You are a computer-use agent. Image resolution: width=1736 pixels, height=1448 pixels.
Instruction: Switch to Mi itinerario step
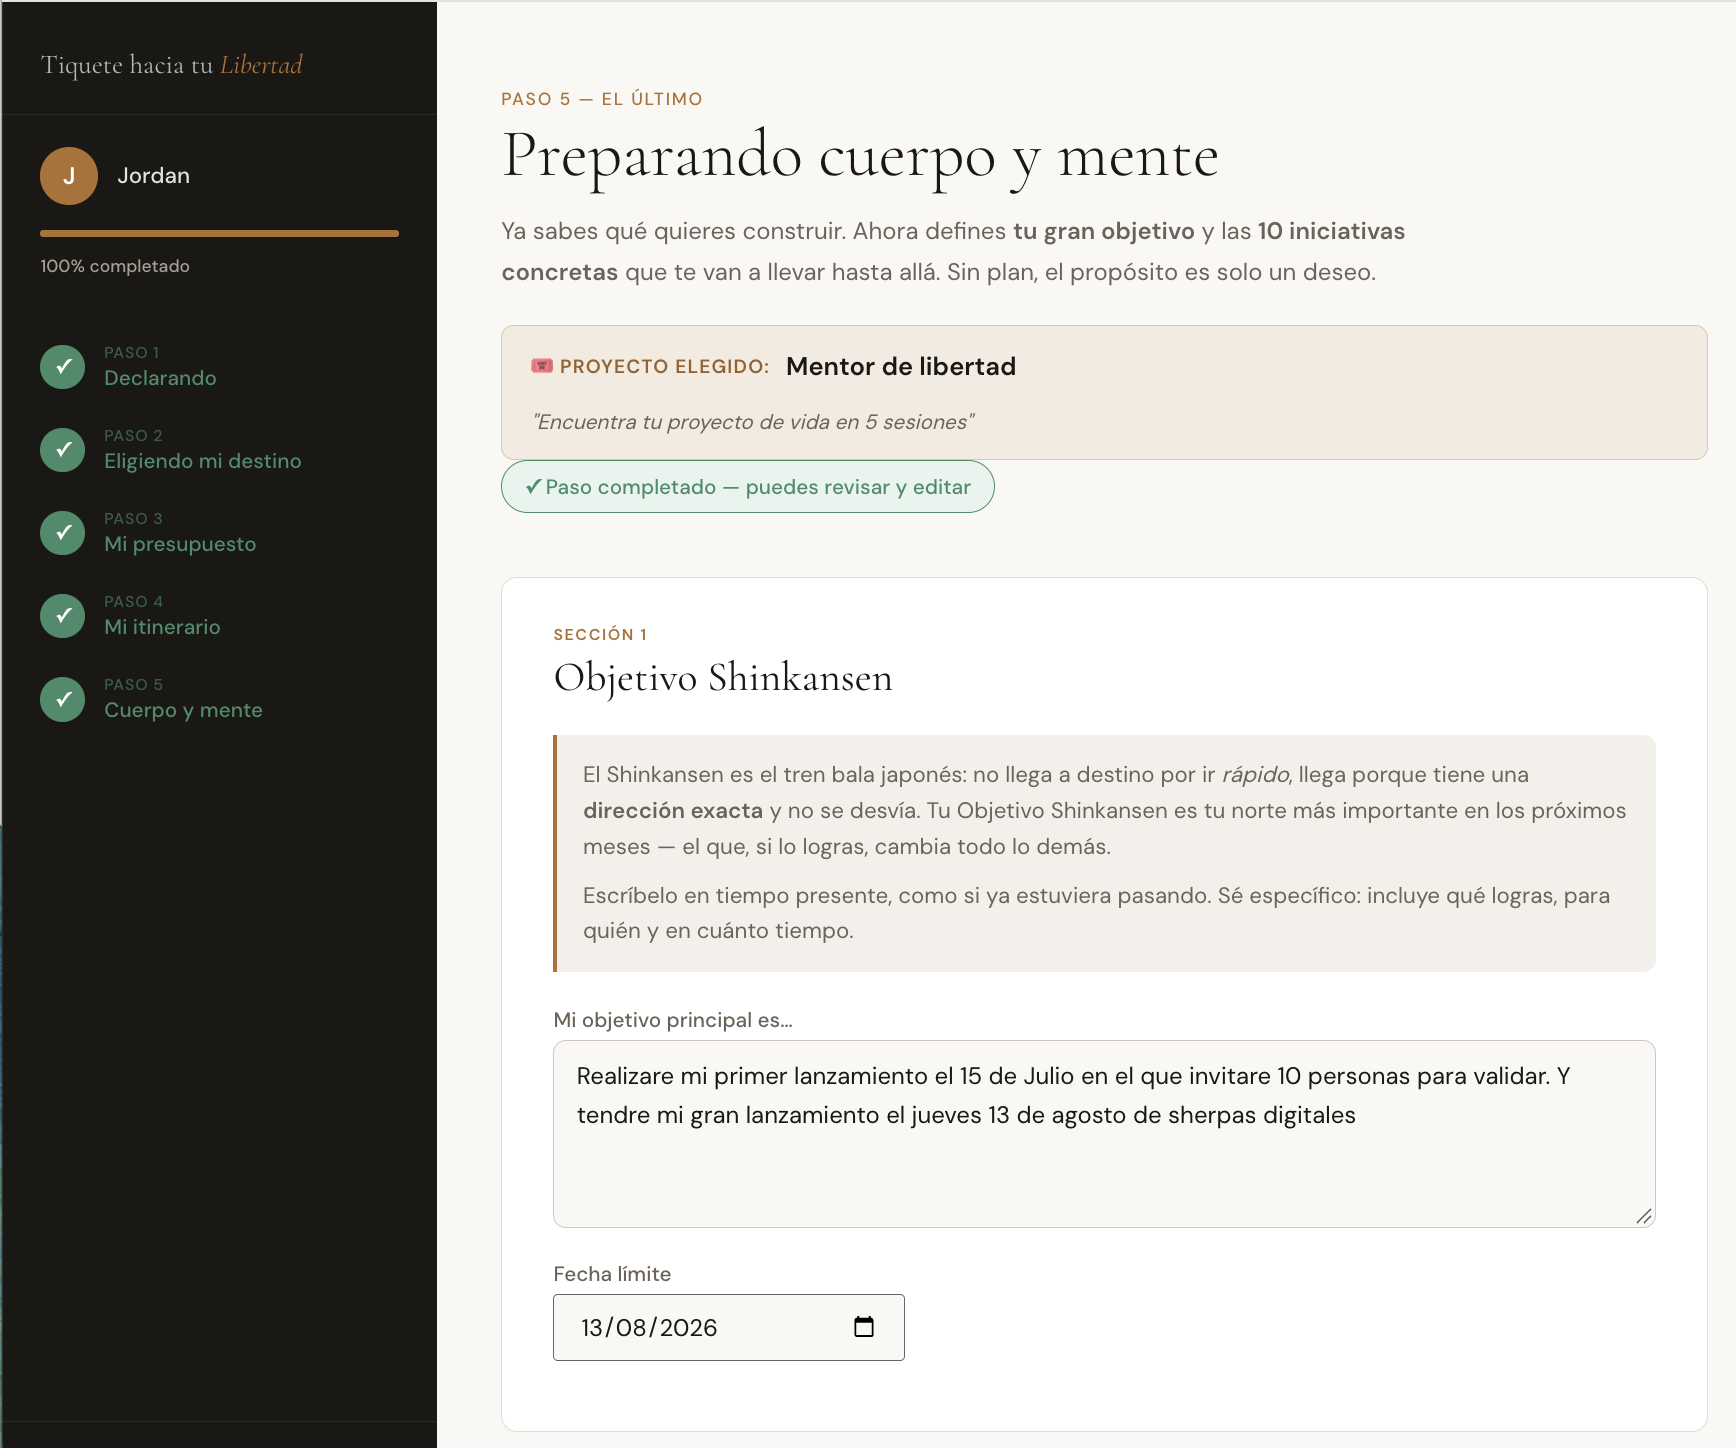click(x=162, y=627)
